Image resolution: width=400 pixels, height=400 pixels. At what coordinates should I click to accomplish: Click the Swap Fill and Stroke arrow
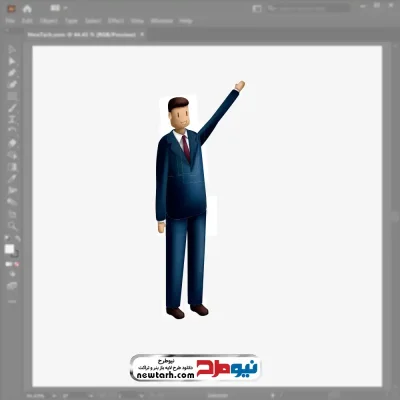tap(17, 238)
